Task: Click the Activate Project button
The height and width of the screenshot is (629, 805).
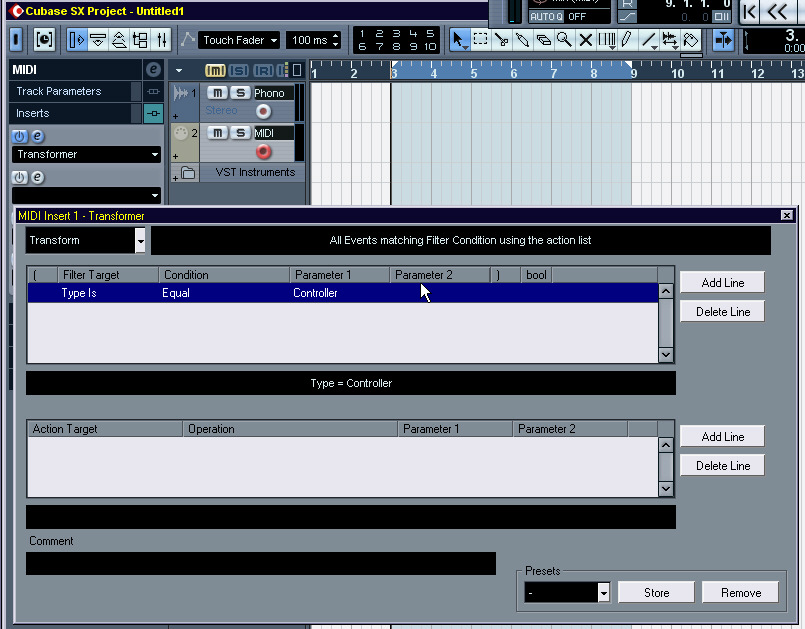Action: pos(16,40)
